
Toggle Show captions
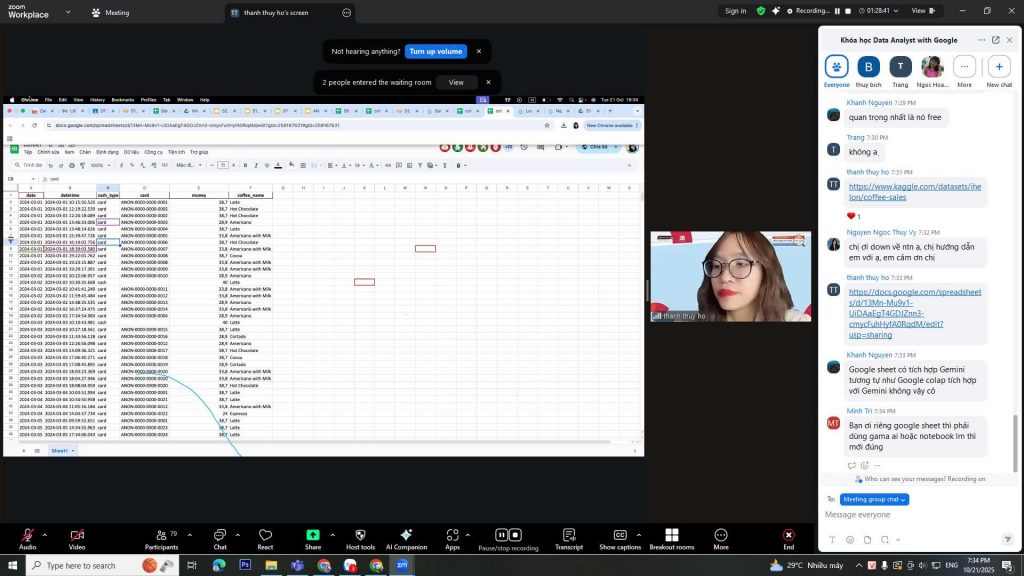point(620,539)
